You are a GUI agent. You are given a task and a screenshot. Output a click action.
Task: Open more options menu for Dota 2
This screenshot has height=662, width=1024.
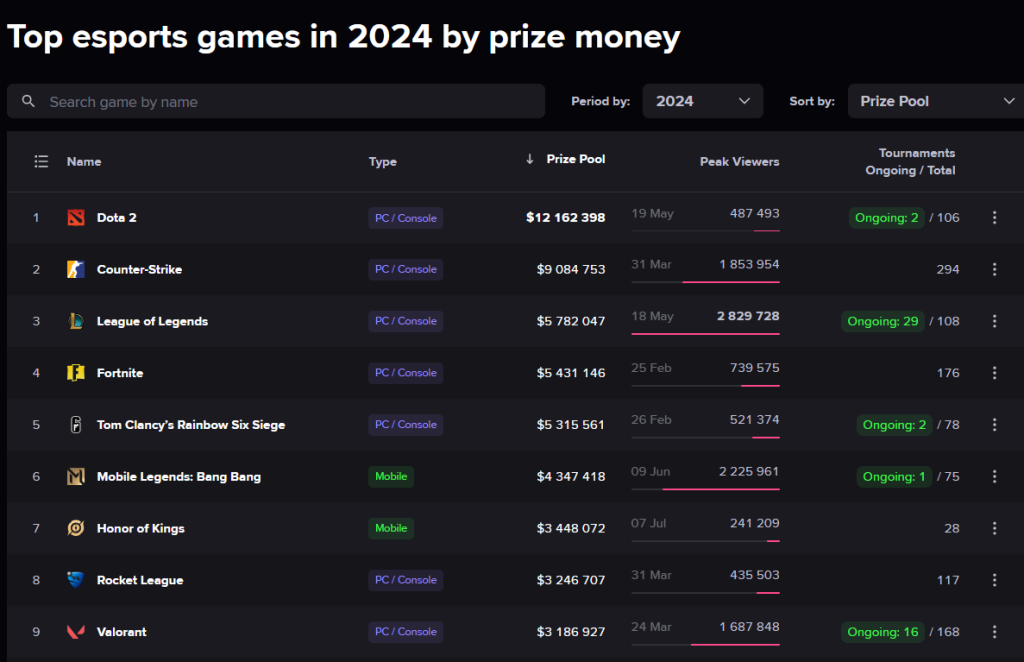coord(994,218)
